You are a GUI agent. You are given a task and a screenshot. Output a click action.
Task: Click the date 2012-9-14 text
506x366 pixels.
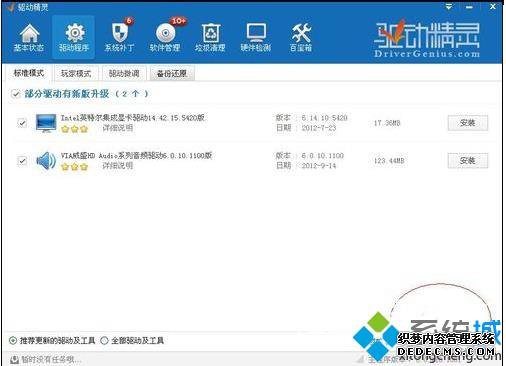[x=319, y=166]
